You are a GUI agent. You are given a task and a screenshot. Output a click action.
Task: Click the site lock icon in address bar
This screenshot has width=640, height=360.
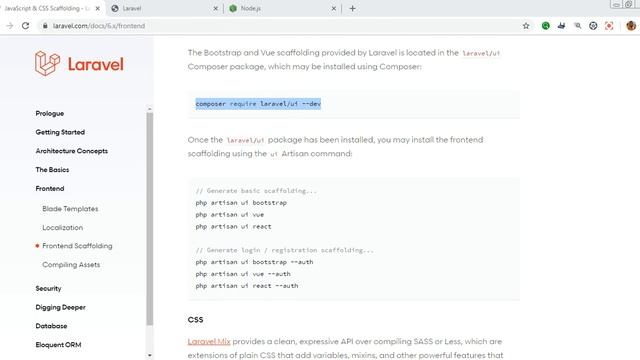45,26
